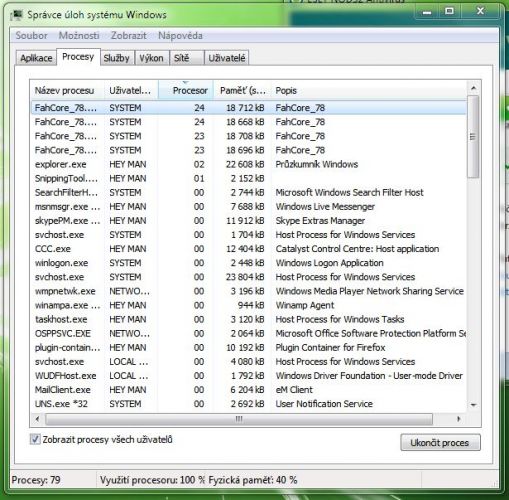Viewport: 509px width, 500px height.
Task: Close the Task Manager window
Action: [x=481, y=12]
